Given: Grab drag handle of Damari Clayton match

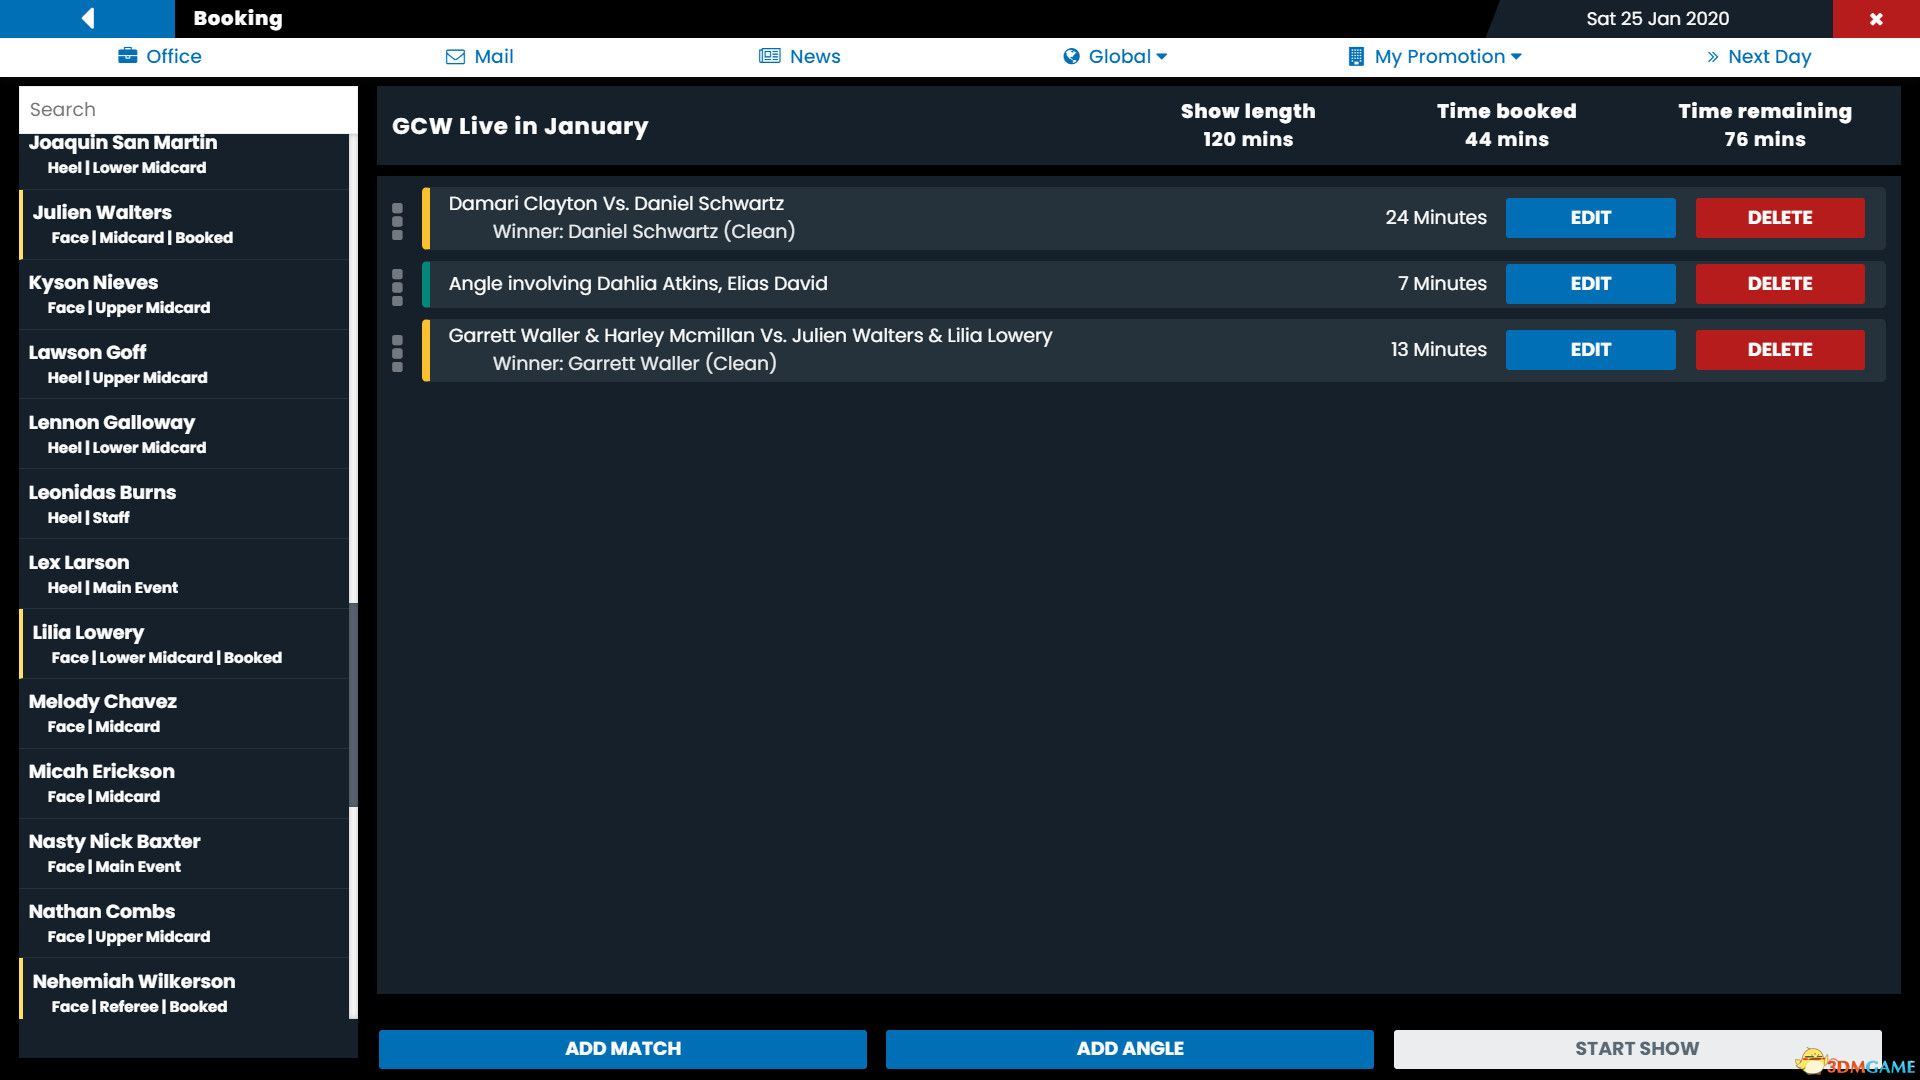Looking at the screenshot, I should click(397, 221).
